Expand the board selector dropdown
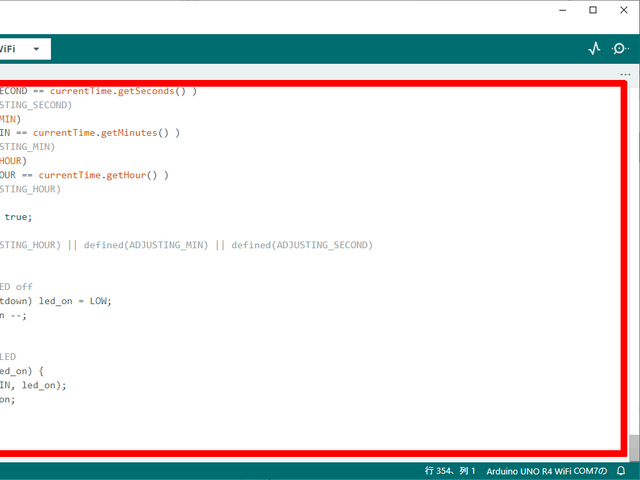The image size is (640, 480). [x=37, y=48]
